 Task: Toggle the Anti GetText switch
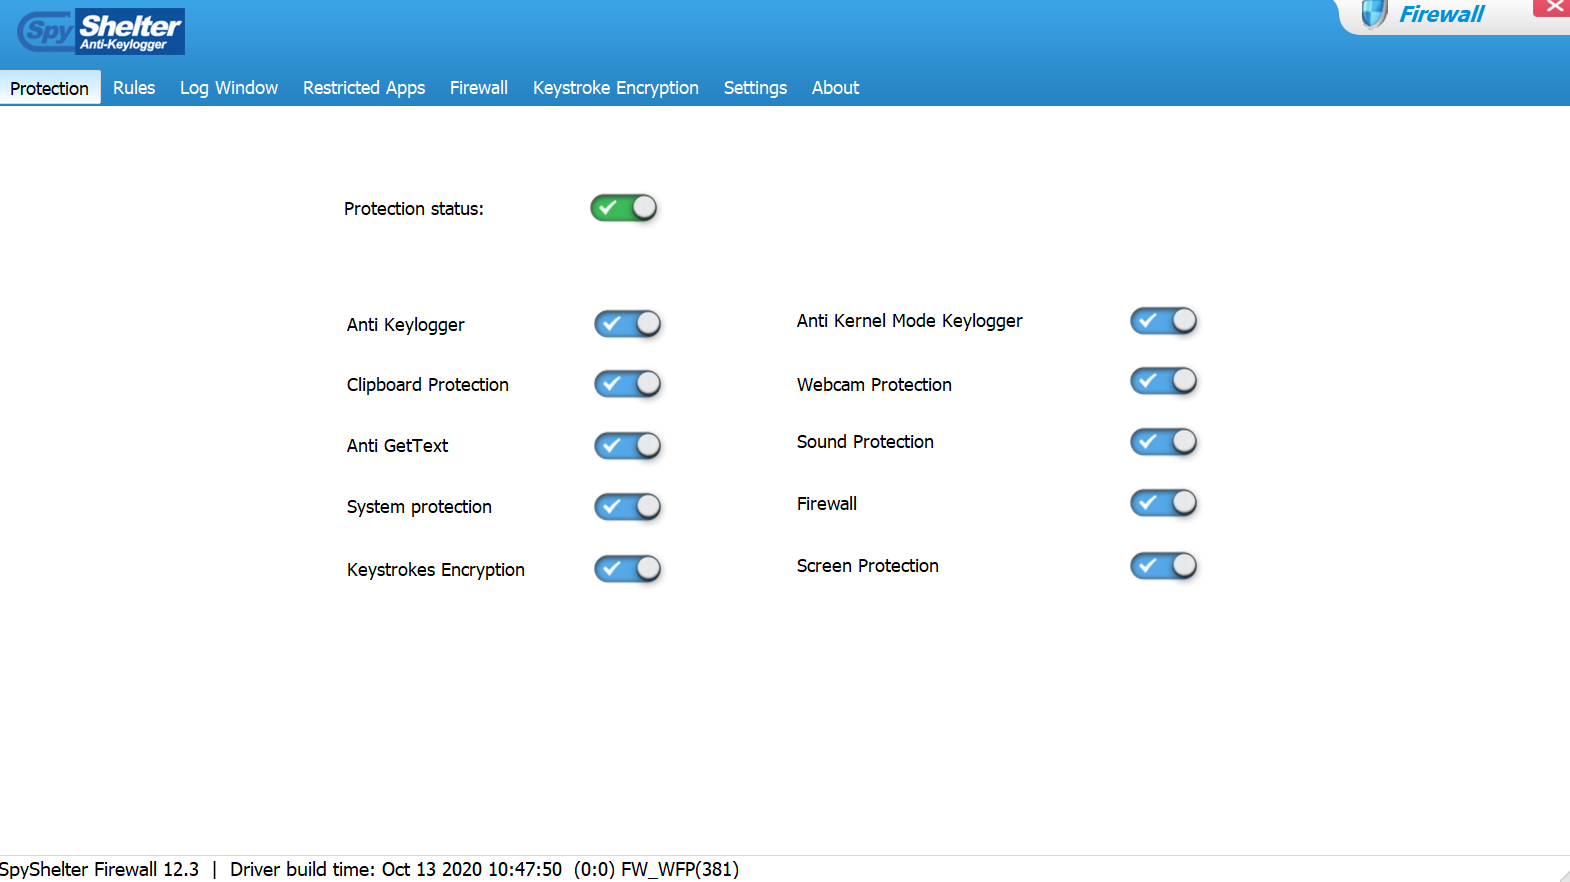click(x=628, y=446)
